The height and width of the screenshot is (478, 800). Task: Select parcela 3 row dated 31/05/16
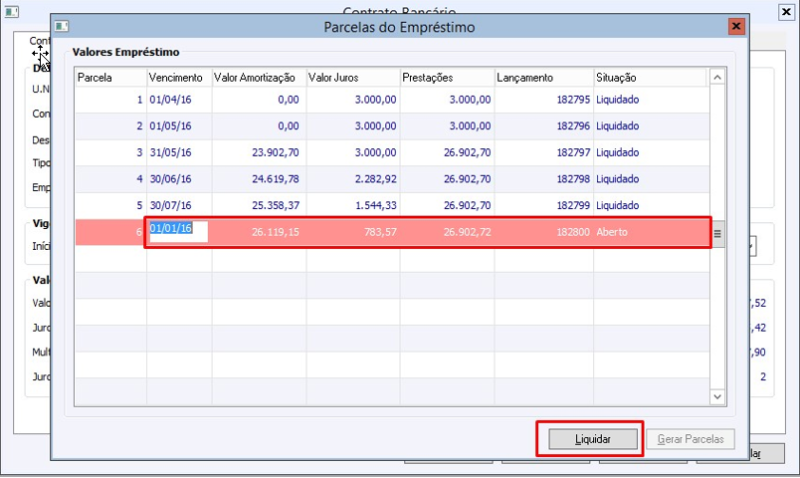click(392, 153)
